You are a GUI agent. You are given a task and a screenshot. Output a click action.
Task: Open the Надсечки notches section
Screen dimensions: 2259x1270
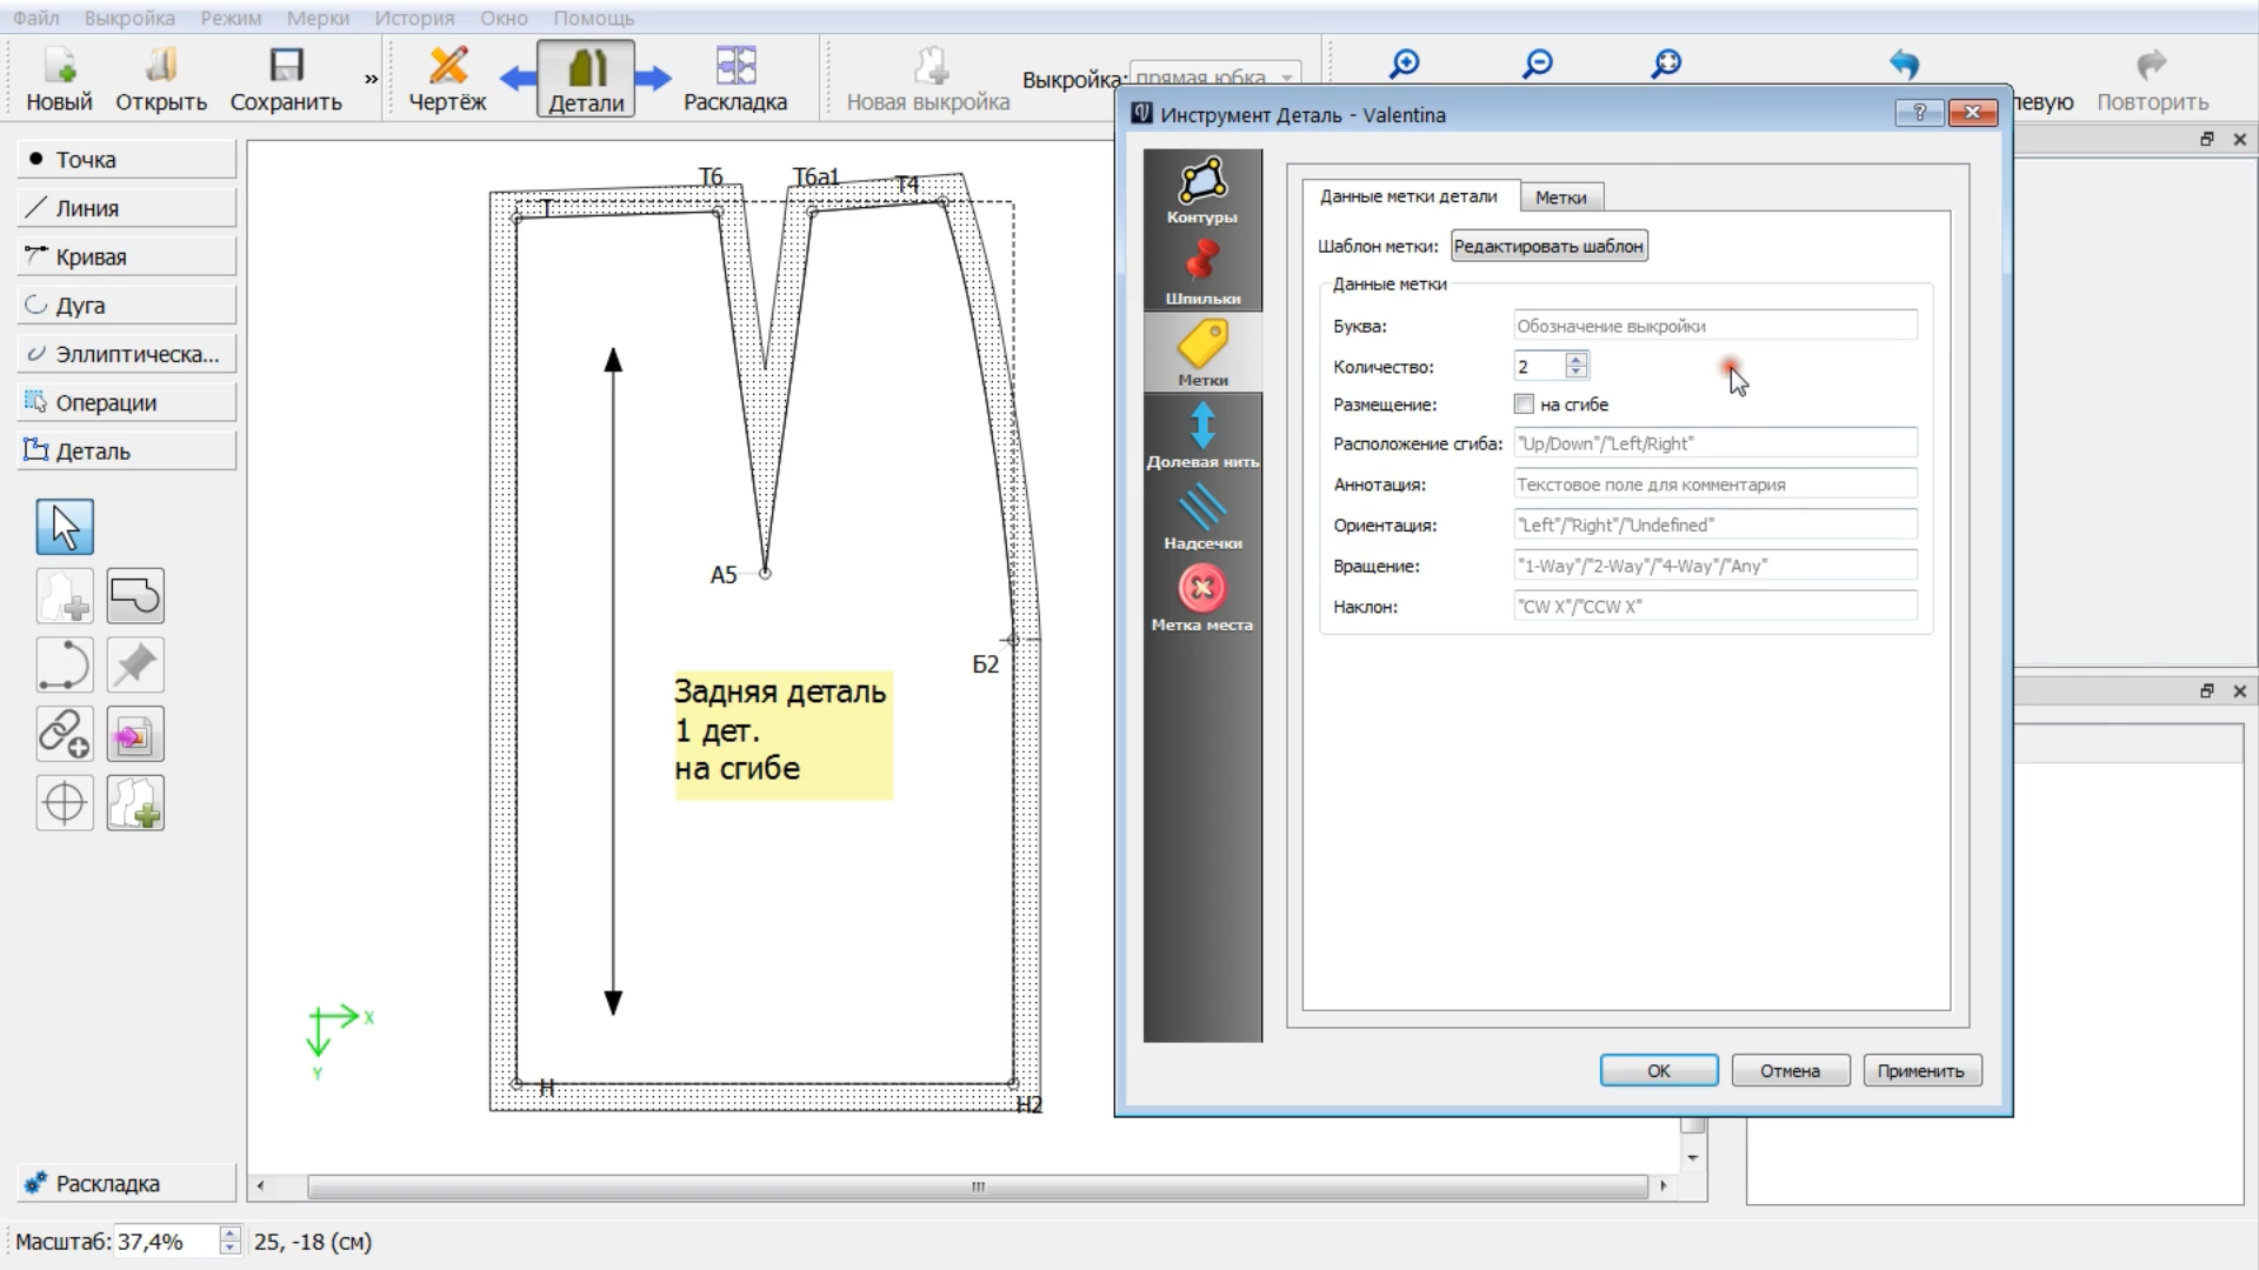1202,516
